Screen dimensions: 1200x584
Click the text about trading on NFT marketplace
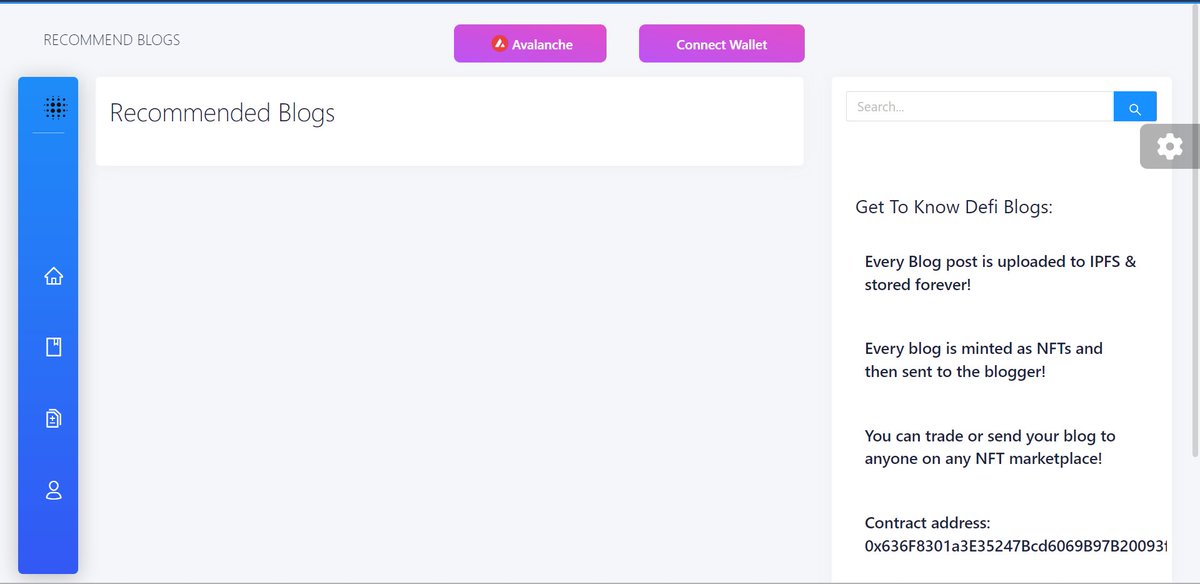[990, 447]
